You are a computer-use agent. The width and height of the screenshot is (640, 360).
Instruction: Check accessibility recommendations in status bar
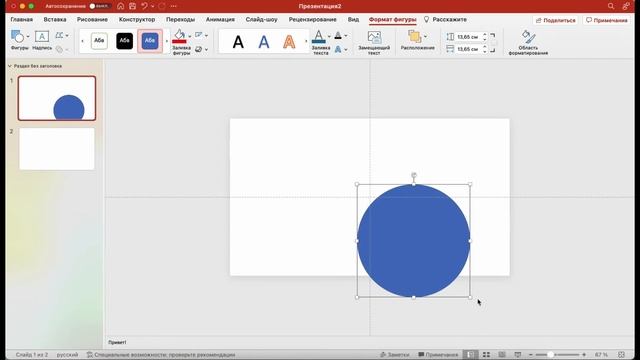(161, 355)
